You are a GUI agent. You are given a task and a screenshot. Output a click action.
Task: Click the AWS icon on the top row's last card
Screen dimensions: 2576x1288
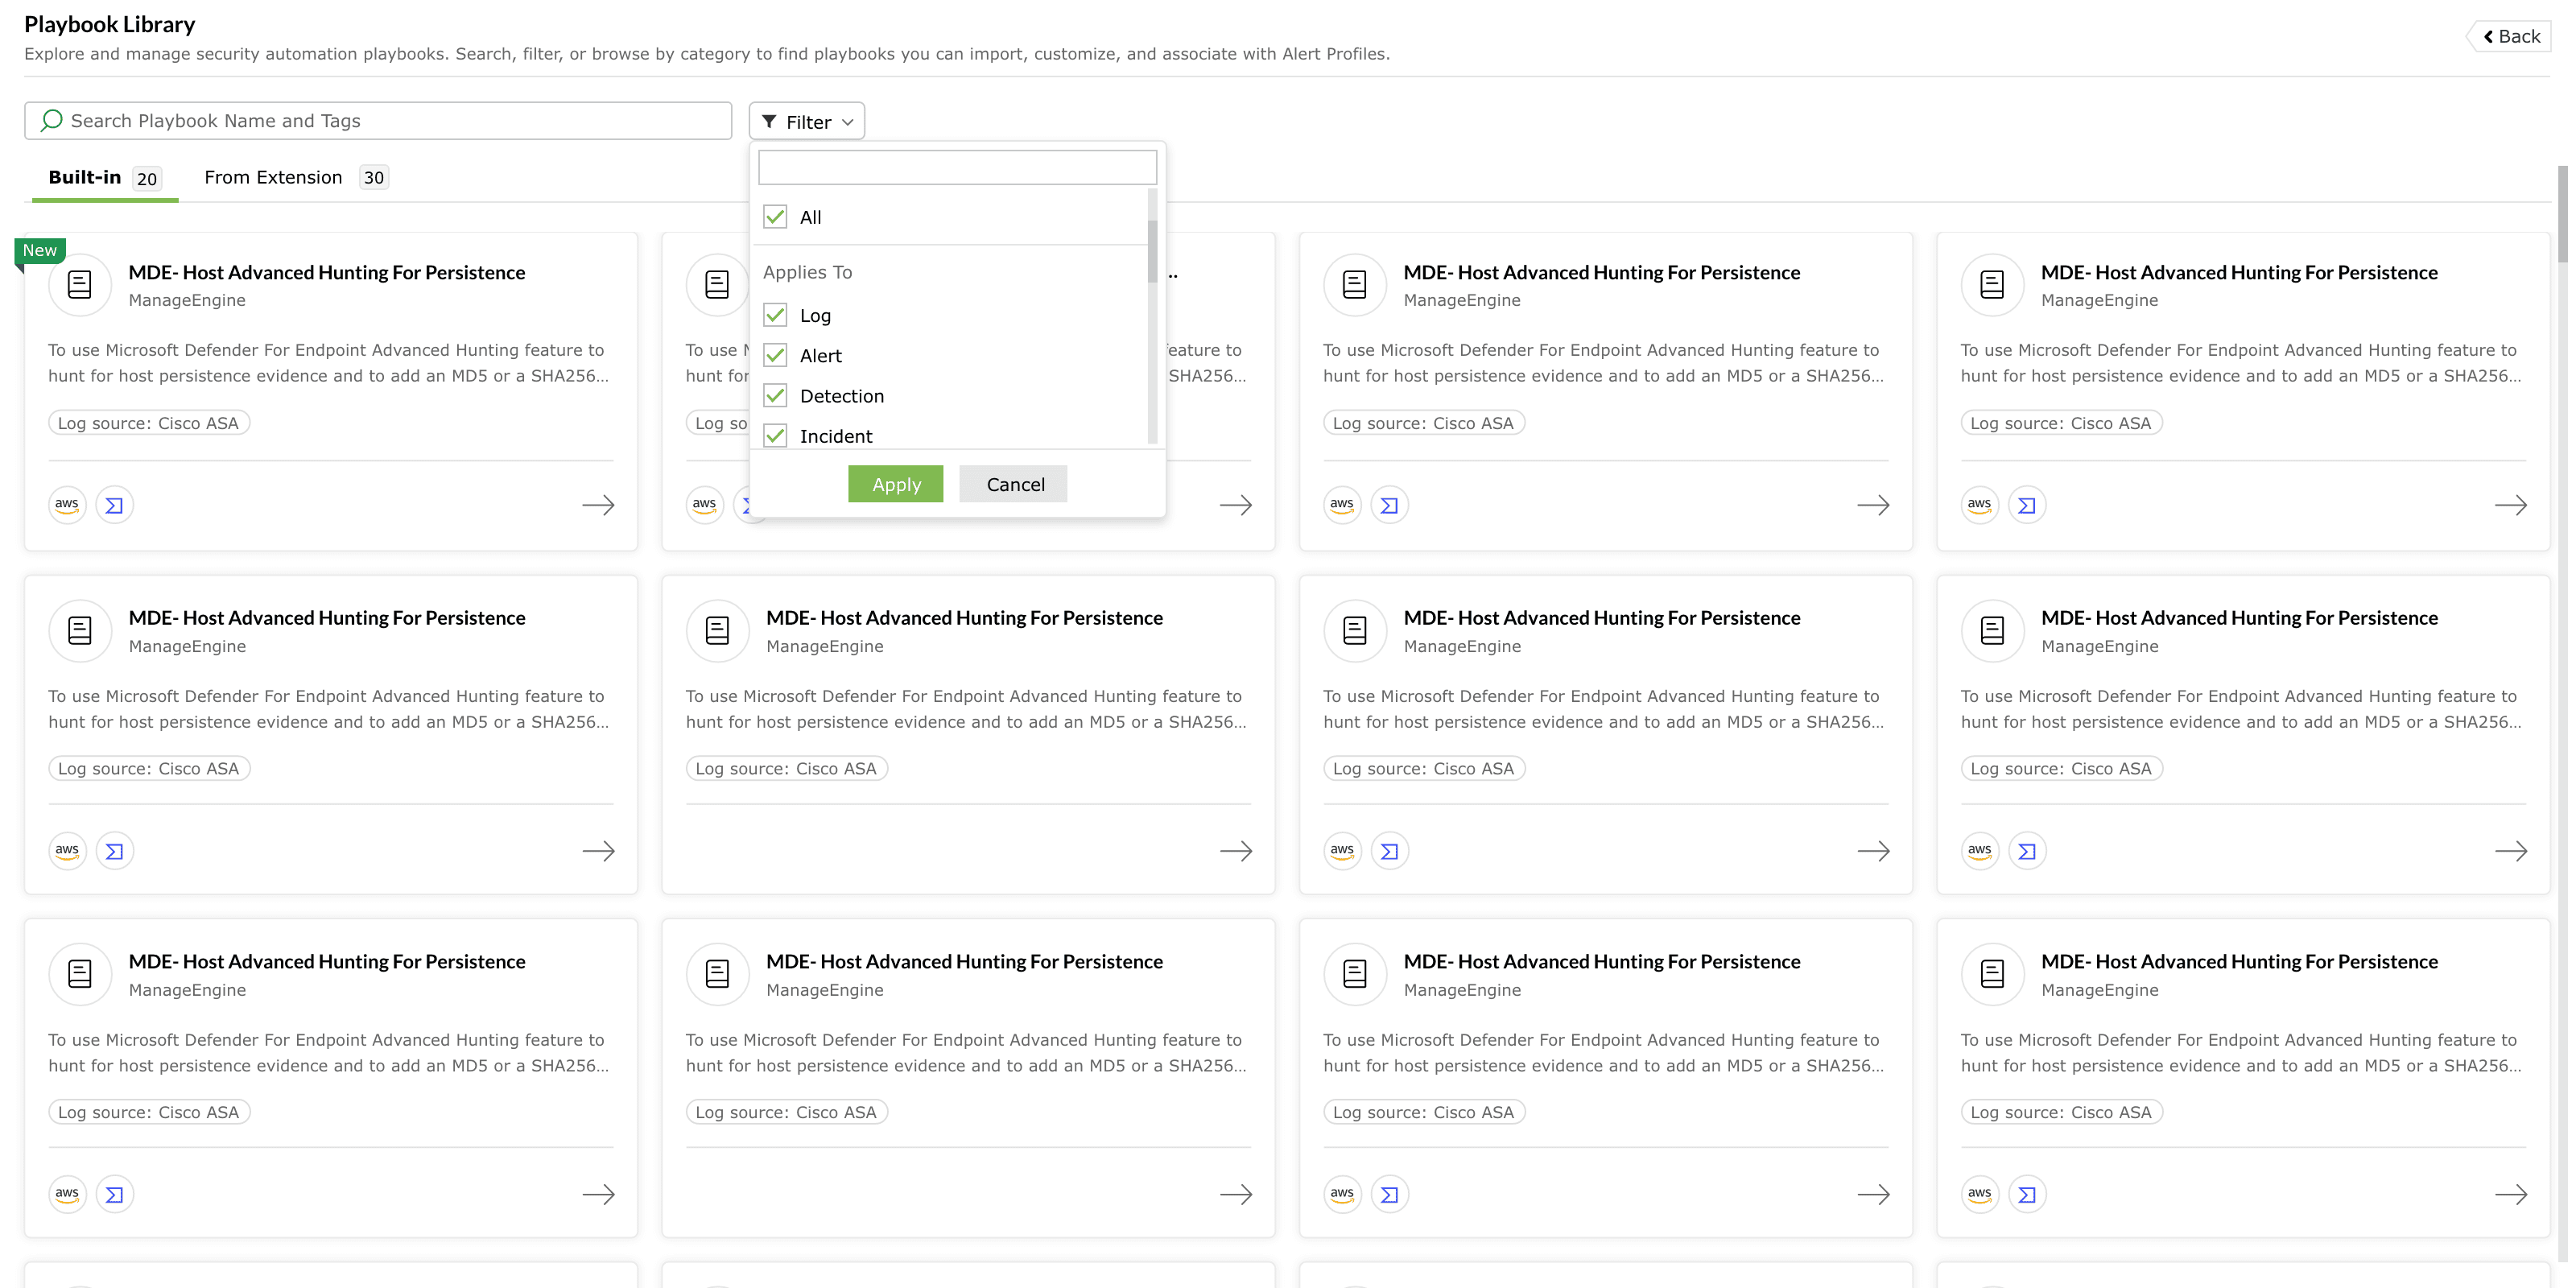click(1980, 505)
